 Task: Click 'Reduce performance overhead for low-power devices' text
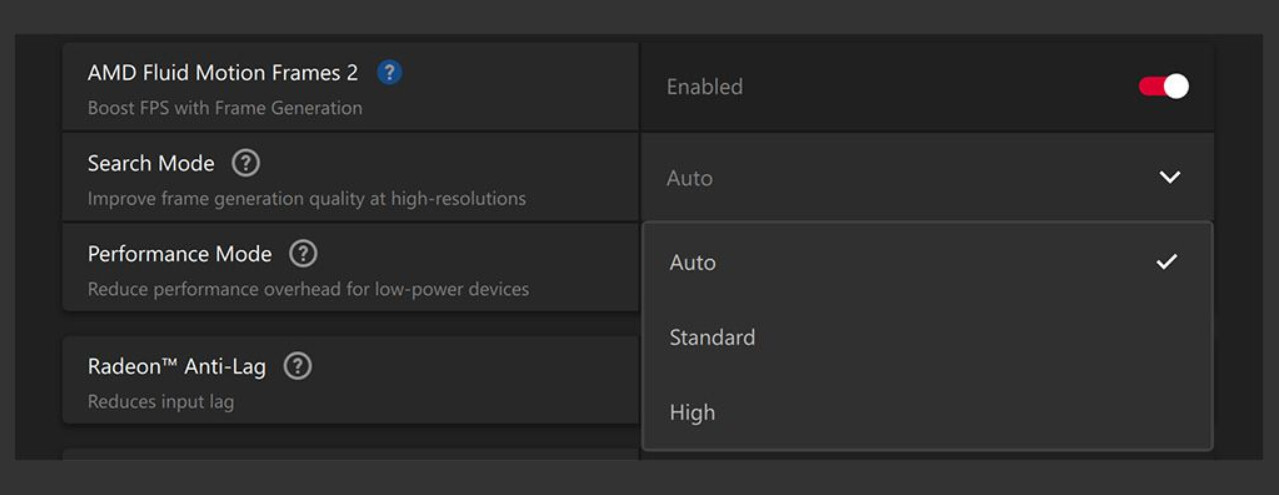click(308, 290)
